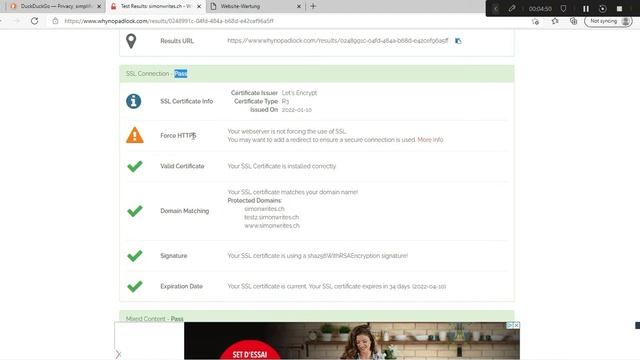Click the SSL Certificate Info blue icon
640x360 pixels.
point(133,101)
